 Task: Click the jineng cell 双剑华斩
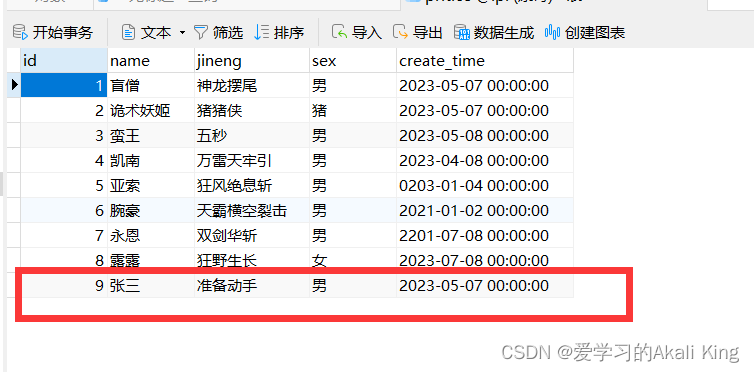tap(252, 236)
